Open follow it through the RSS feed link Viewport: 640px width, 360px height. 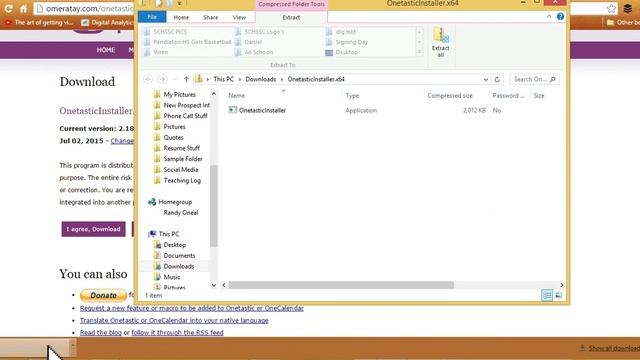point(177,333)
